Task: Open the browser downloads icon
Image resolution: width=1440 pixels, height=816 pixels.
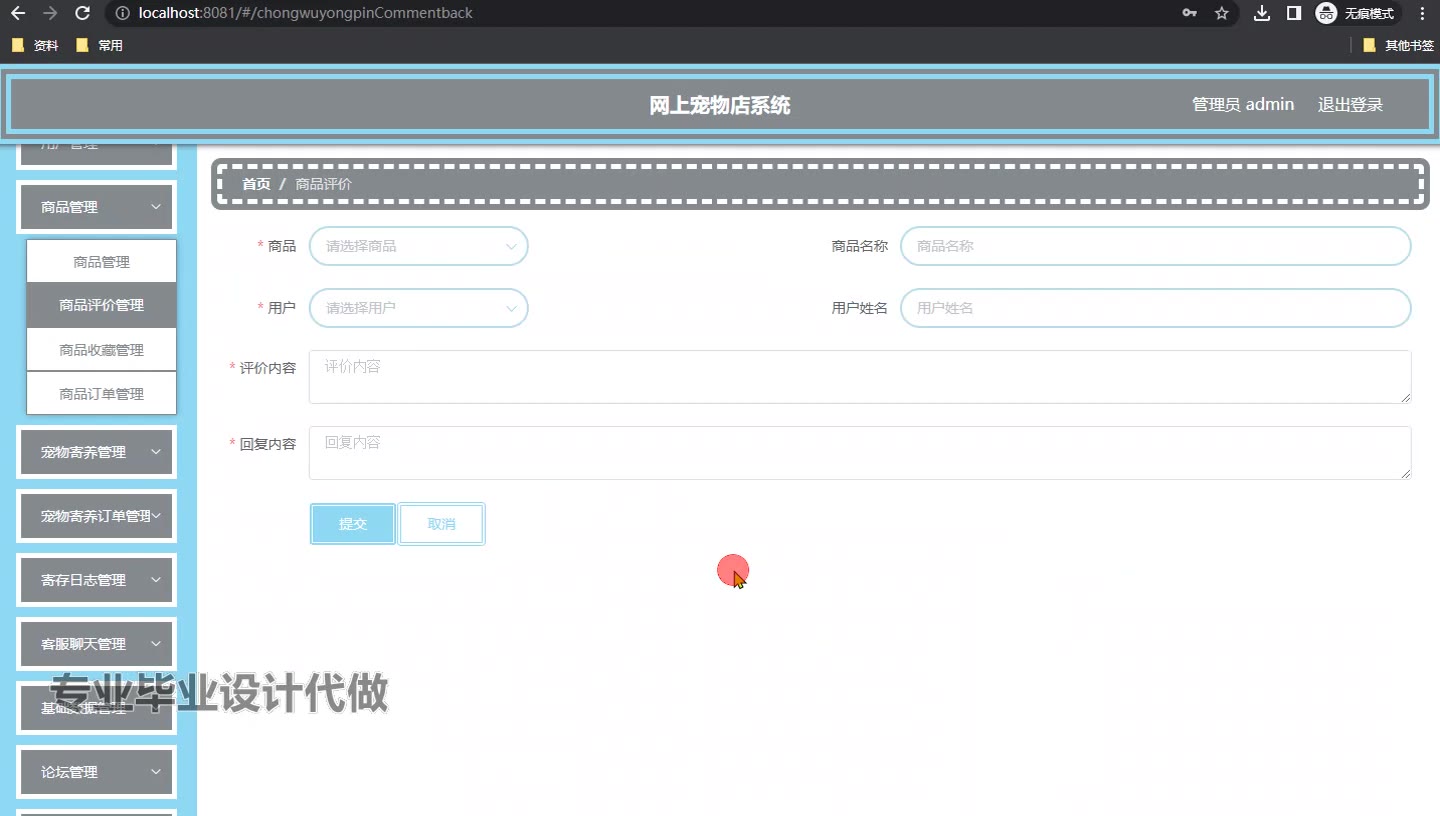Action: coord(1262,13)
